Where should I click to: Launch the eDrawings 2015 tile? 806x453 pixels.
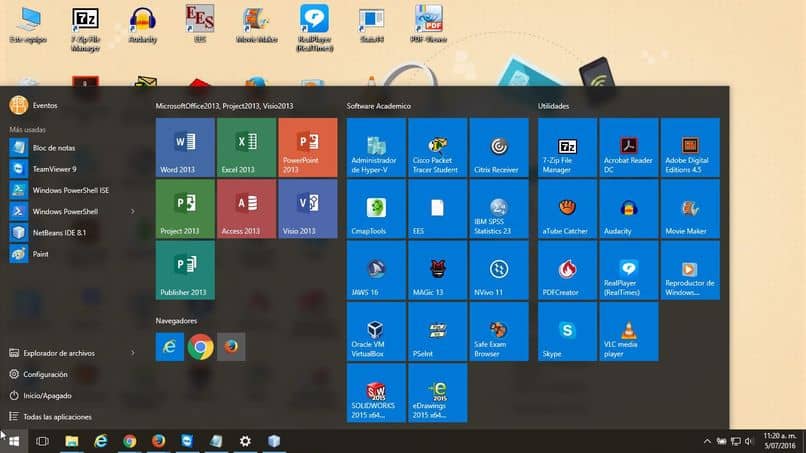(437, 393)
